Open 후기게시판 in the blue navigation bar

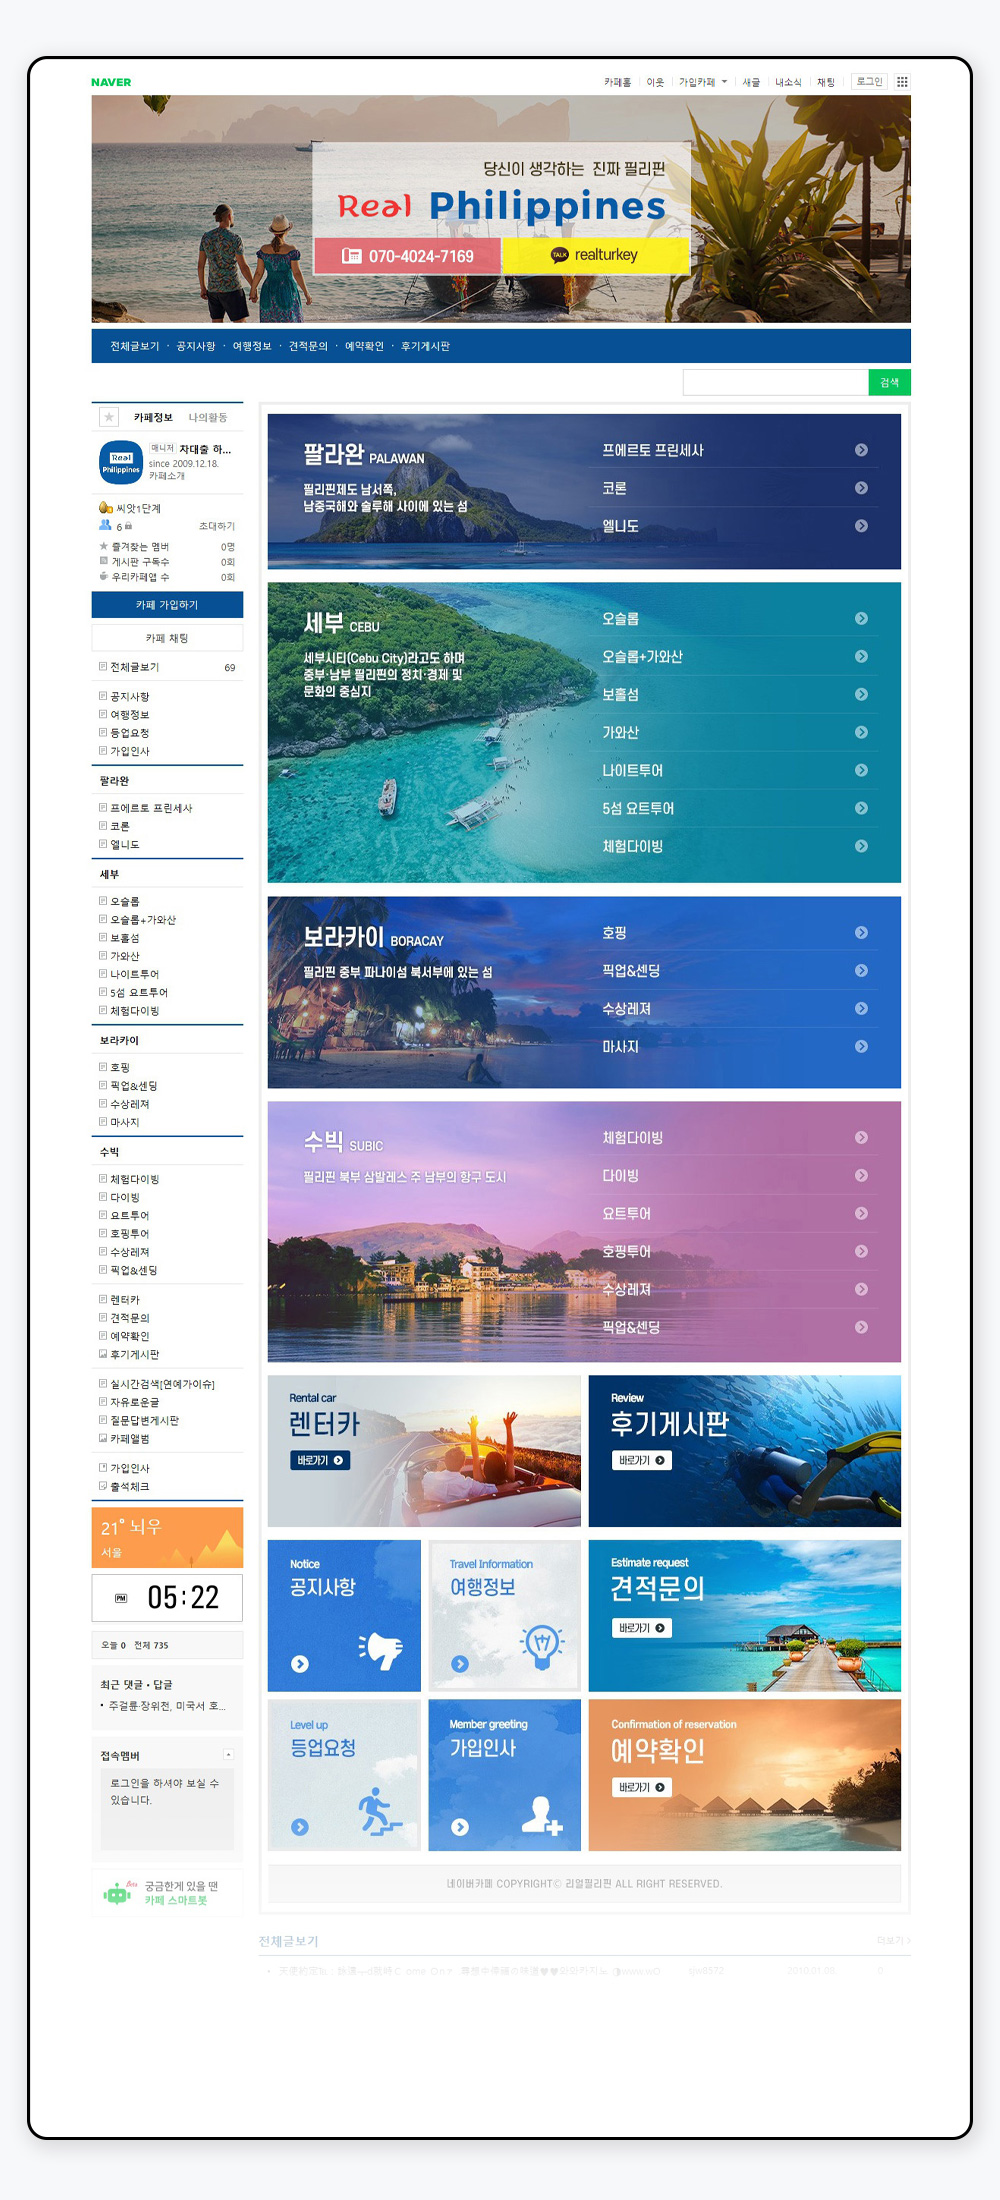(x=425, y=346)
